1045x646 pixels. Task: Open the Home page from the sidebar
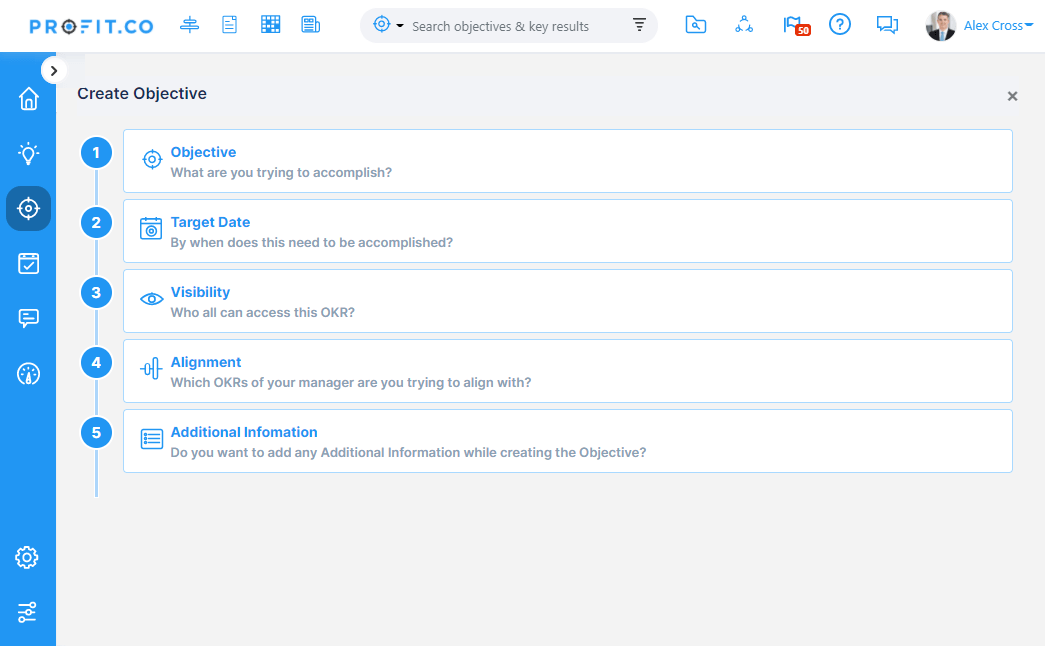[27, 98]
